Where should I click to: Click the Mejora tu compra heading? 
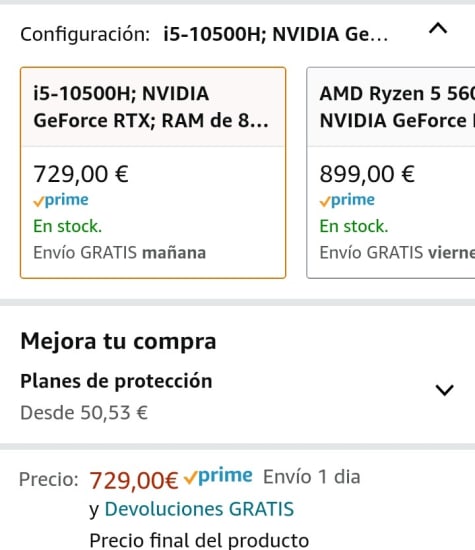(x=118, y=341)
